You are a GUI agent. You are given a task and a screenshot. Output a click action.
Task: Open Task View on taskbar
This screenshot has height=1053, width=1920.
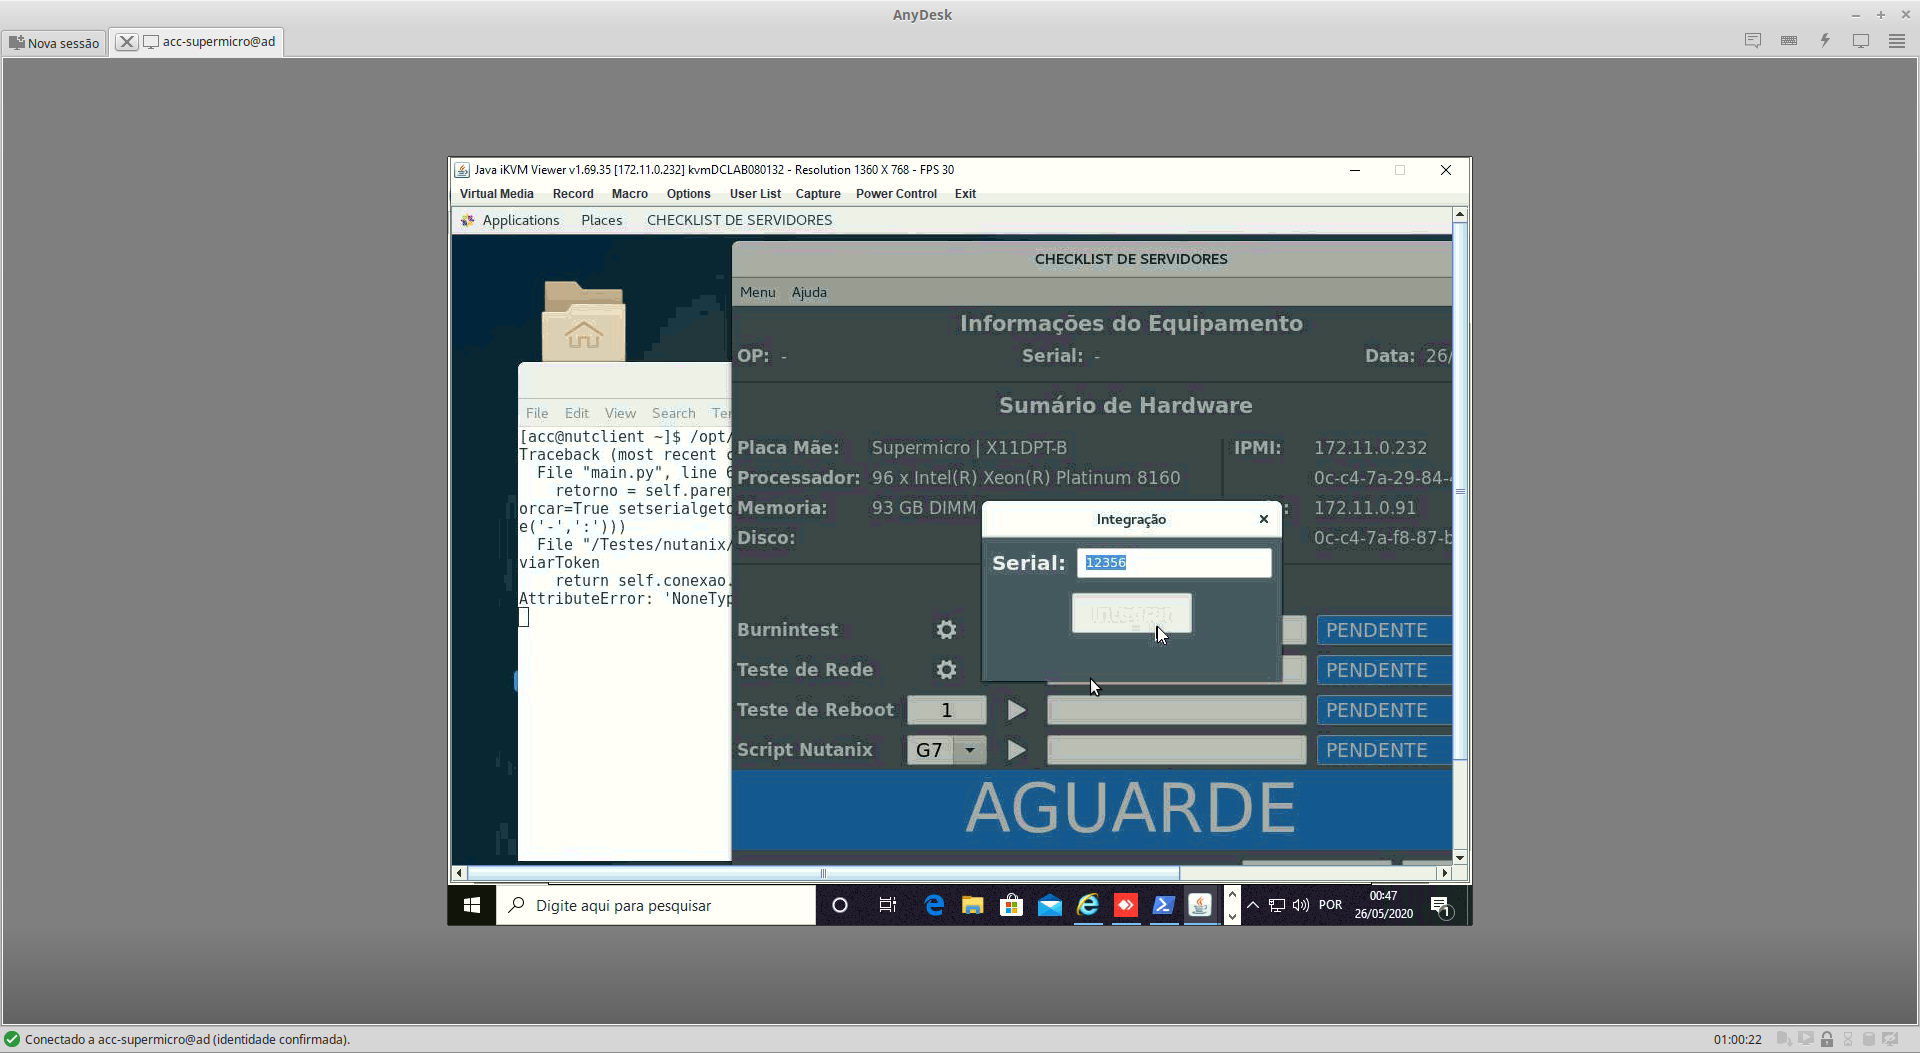click(887, 905)
